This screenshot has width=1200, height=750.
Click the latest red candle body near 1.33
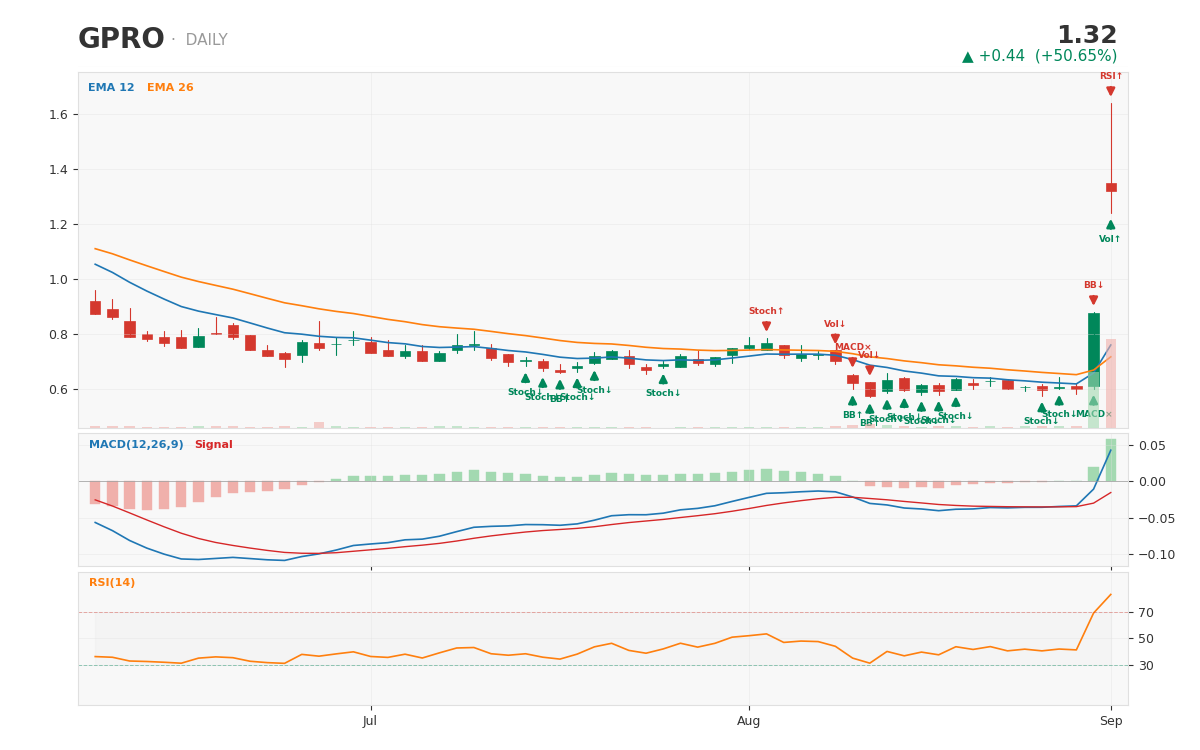(1110, 187)
